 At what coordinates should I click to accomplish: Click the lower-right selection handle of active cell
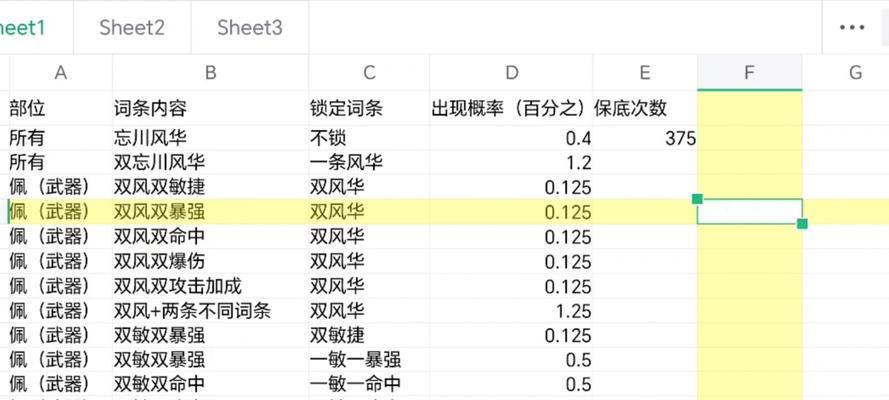[802, 224]
